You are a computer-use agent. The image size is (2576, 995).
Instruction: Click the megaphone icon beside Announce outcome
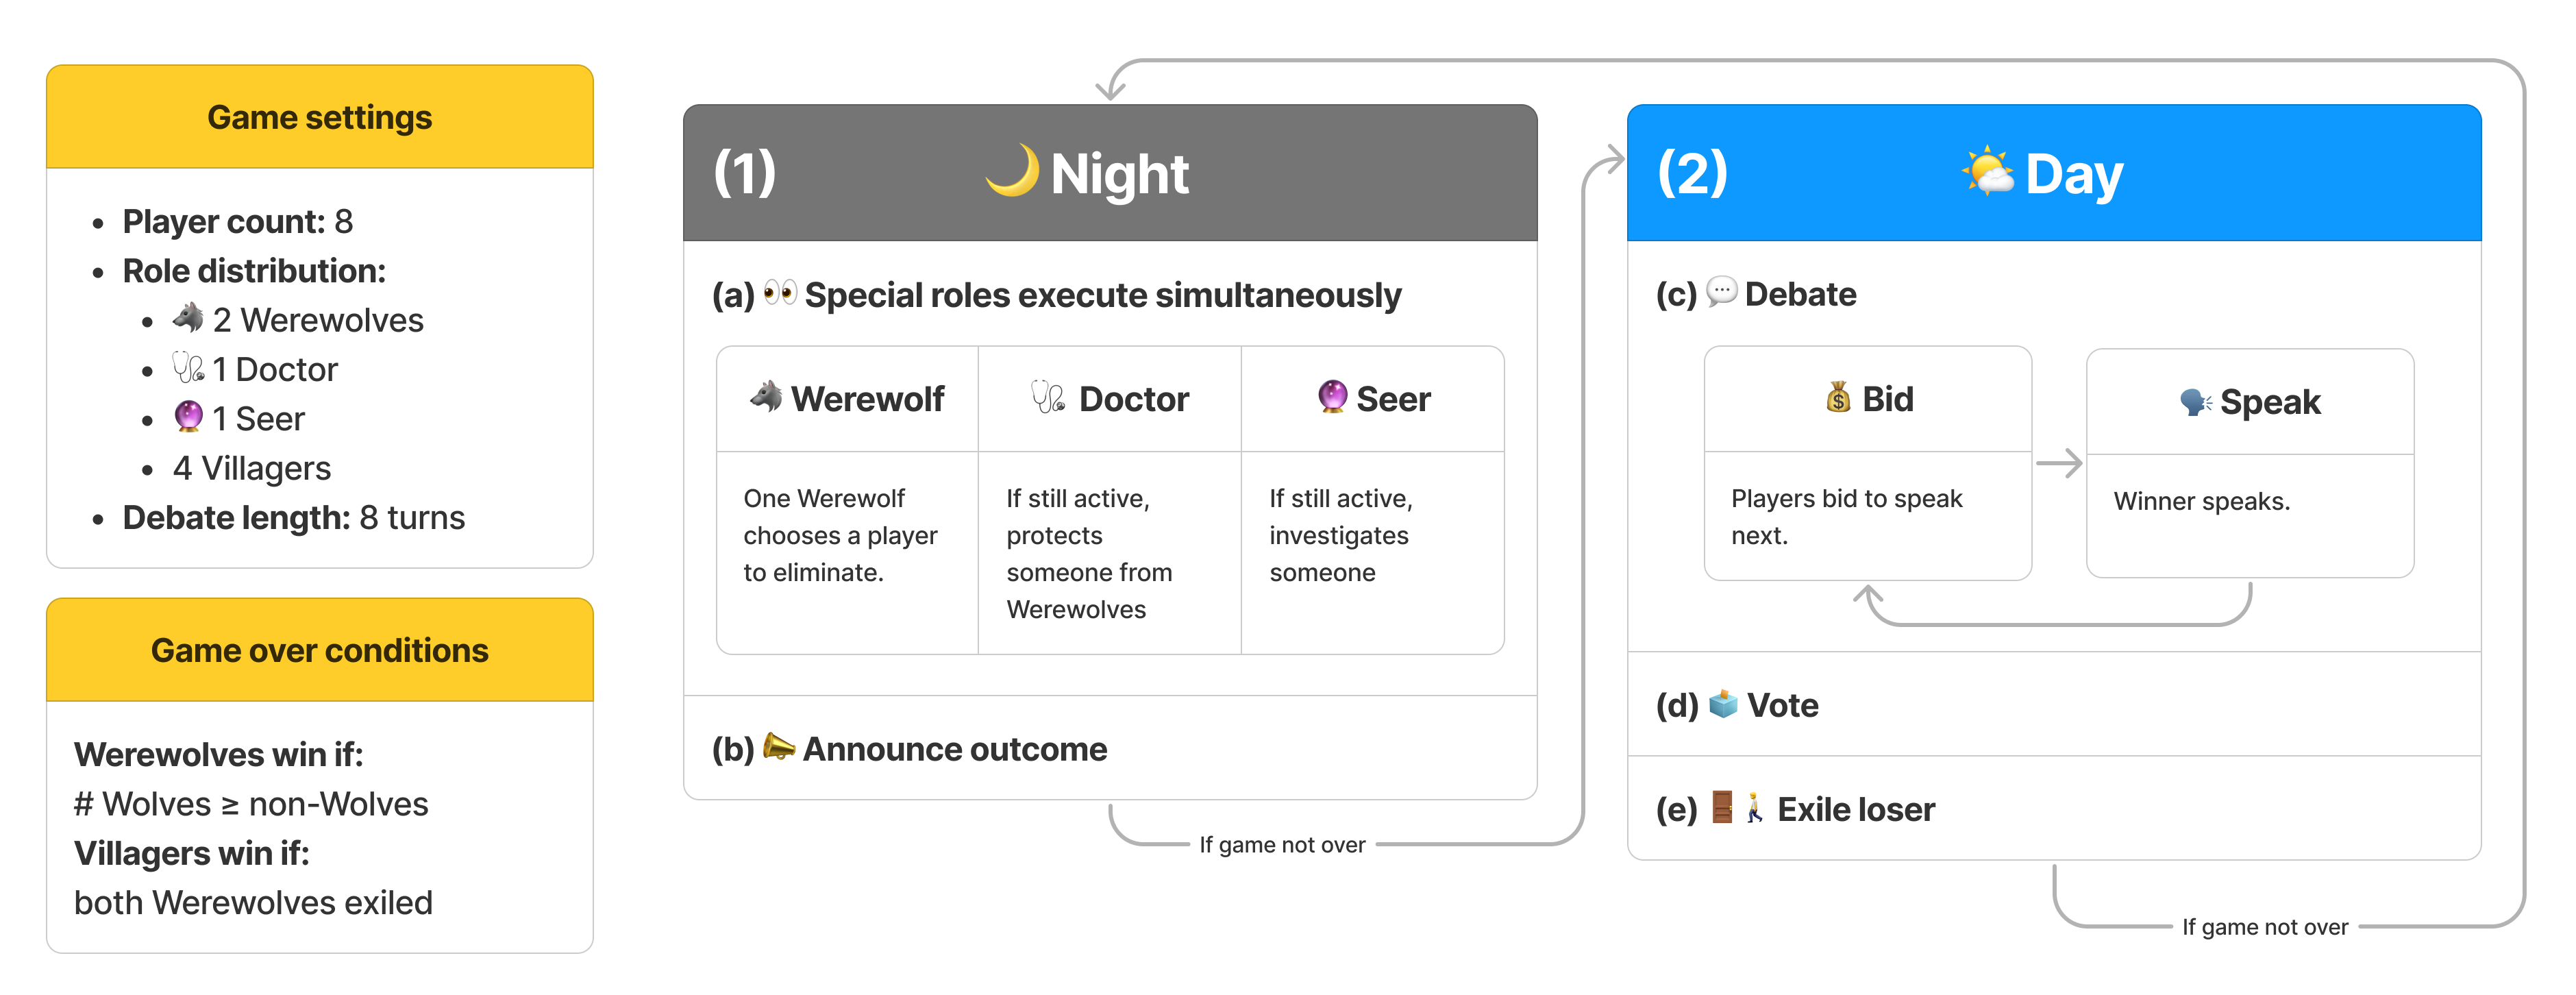click(x=779, y=747)
